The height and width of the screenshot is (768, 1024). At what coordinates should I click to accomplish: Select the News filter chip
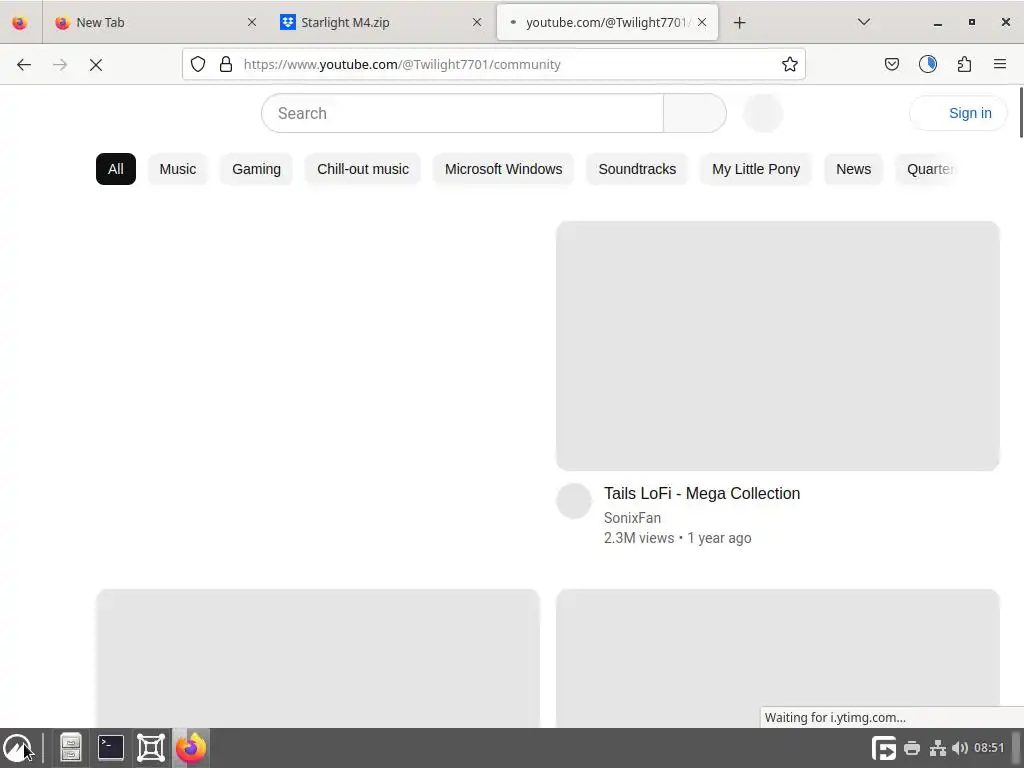[854, 169]
